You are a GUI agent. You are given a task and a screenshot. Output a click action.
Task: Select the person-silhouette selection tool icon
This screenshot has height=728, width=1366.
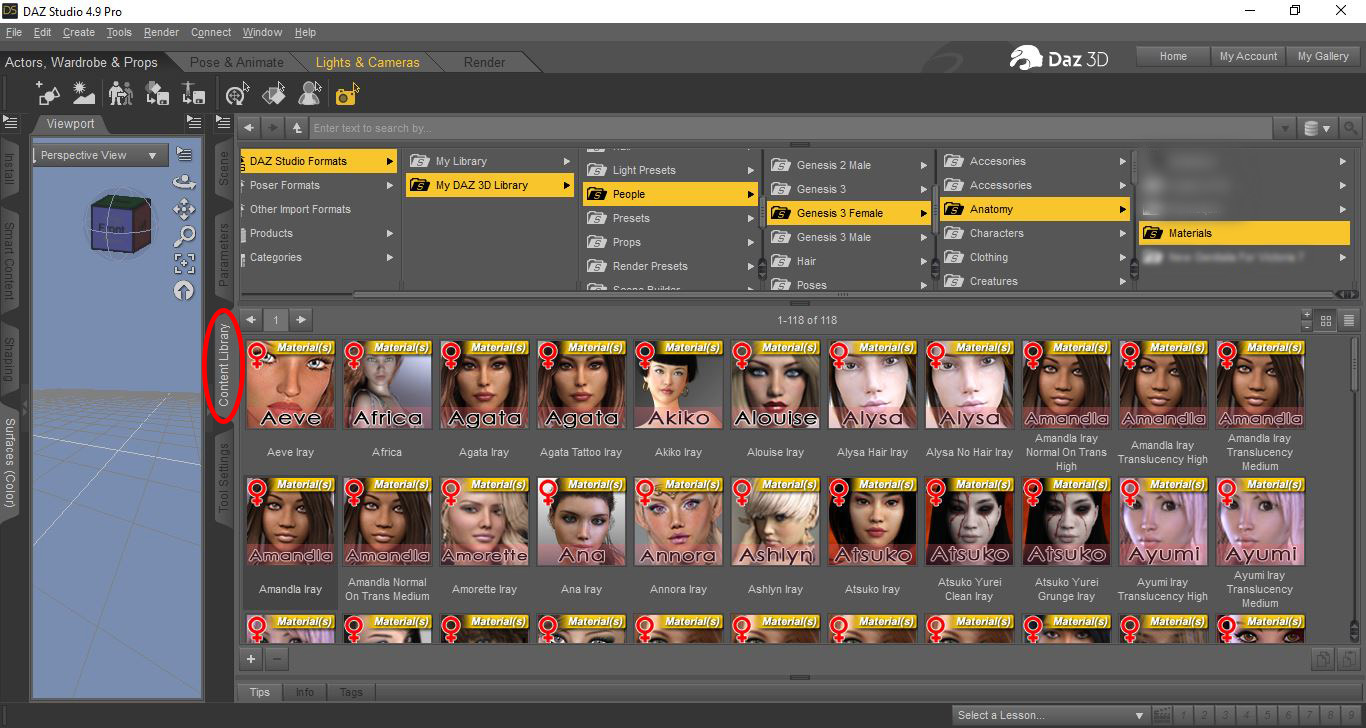point(310,94)
